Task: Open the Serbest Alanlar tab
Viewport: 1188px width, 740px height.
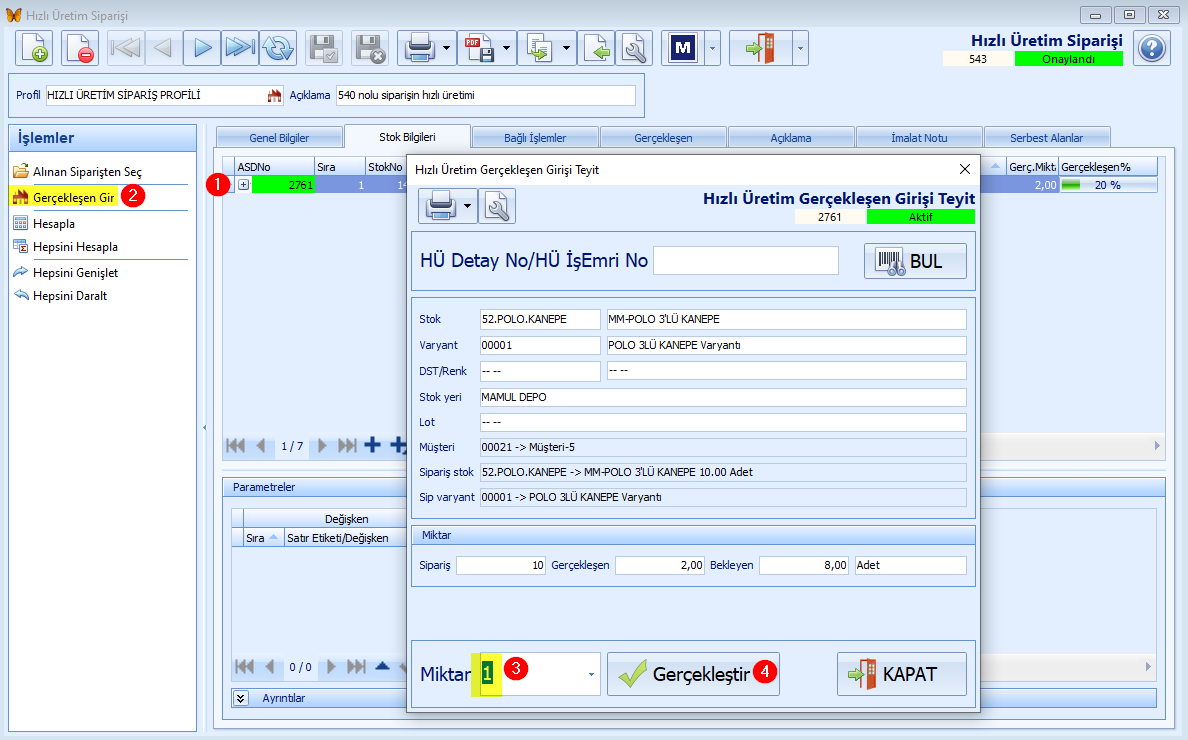Action: (x=1046, y=138)
